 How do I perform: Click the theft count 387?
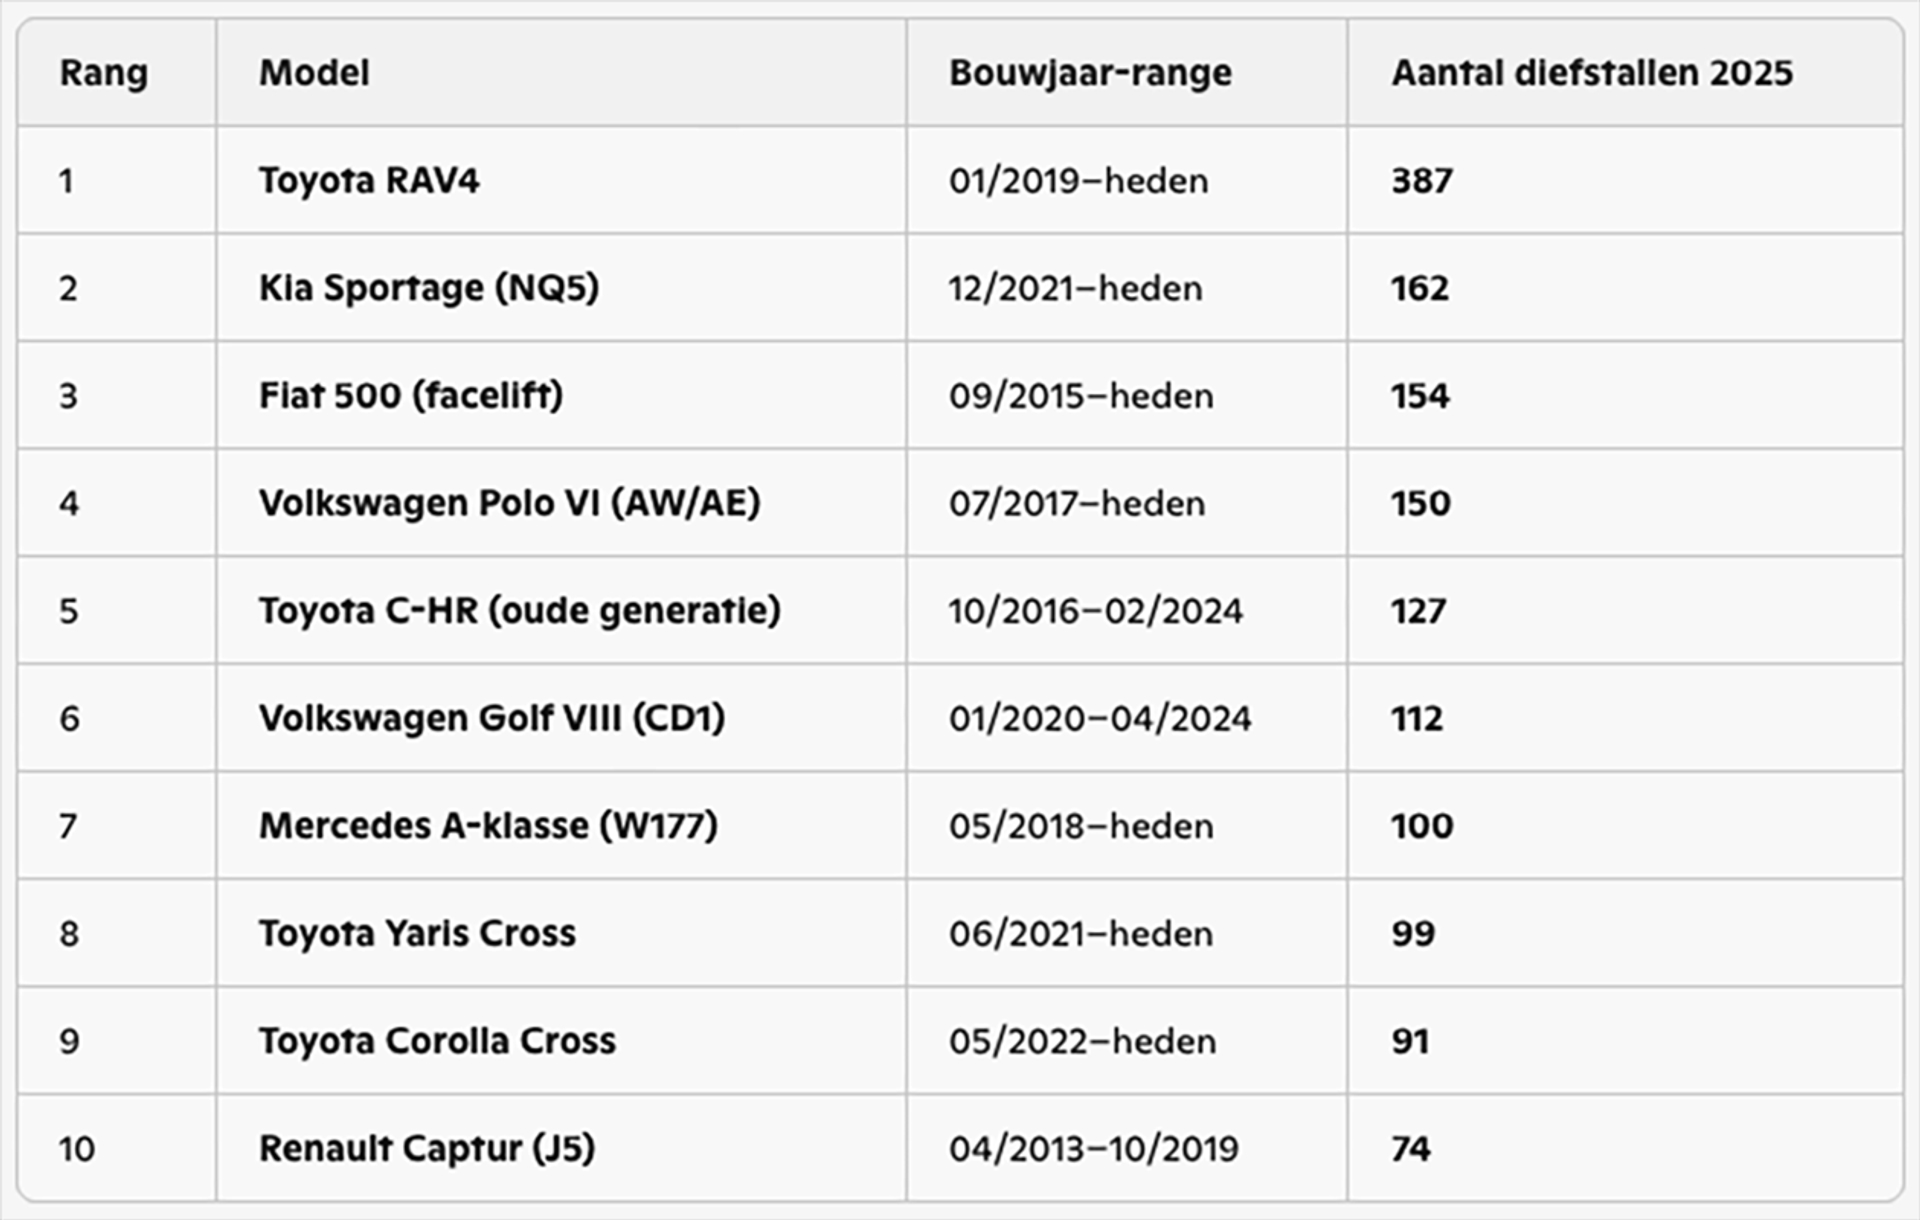point(1421,181)
